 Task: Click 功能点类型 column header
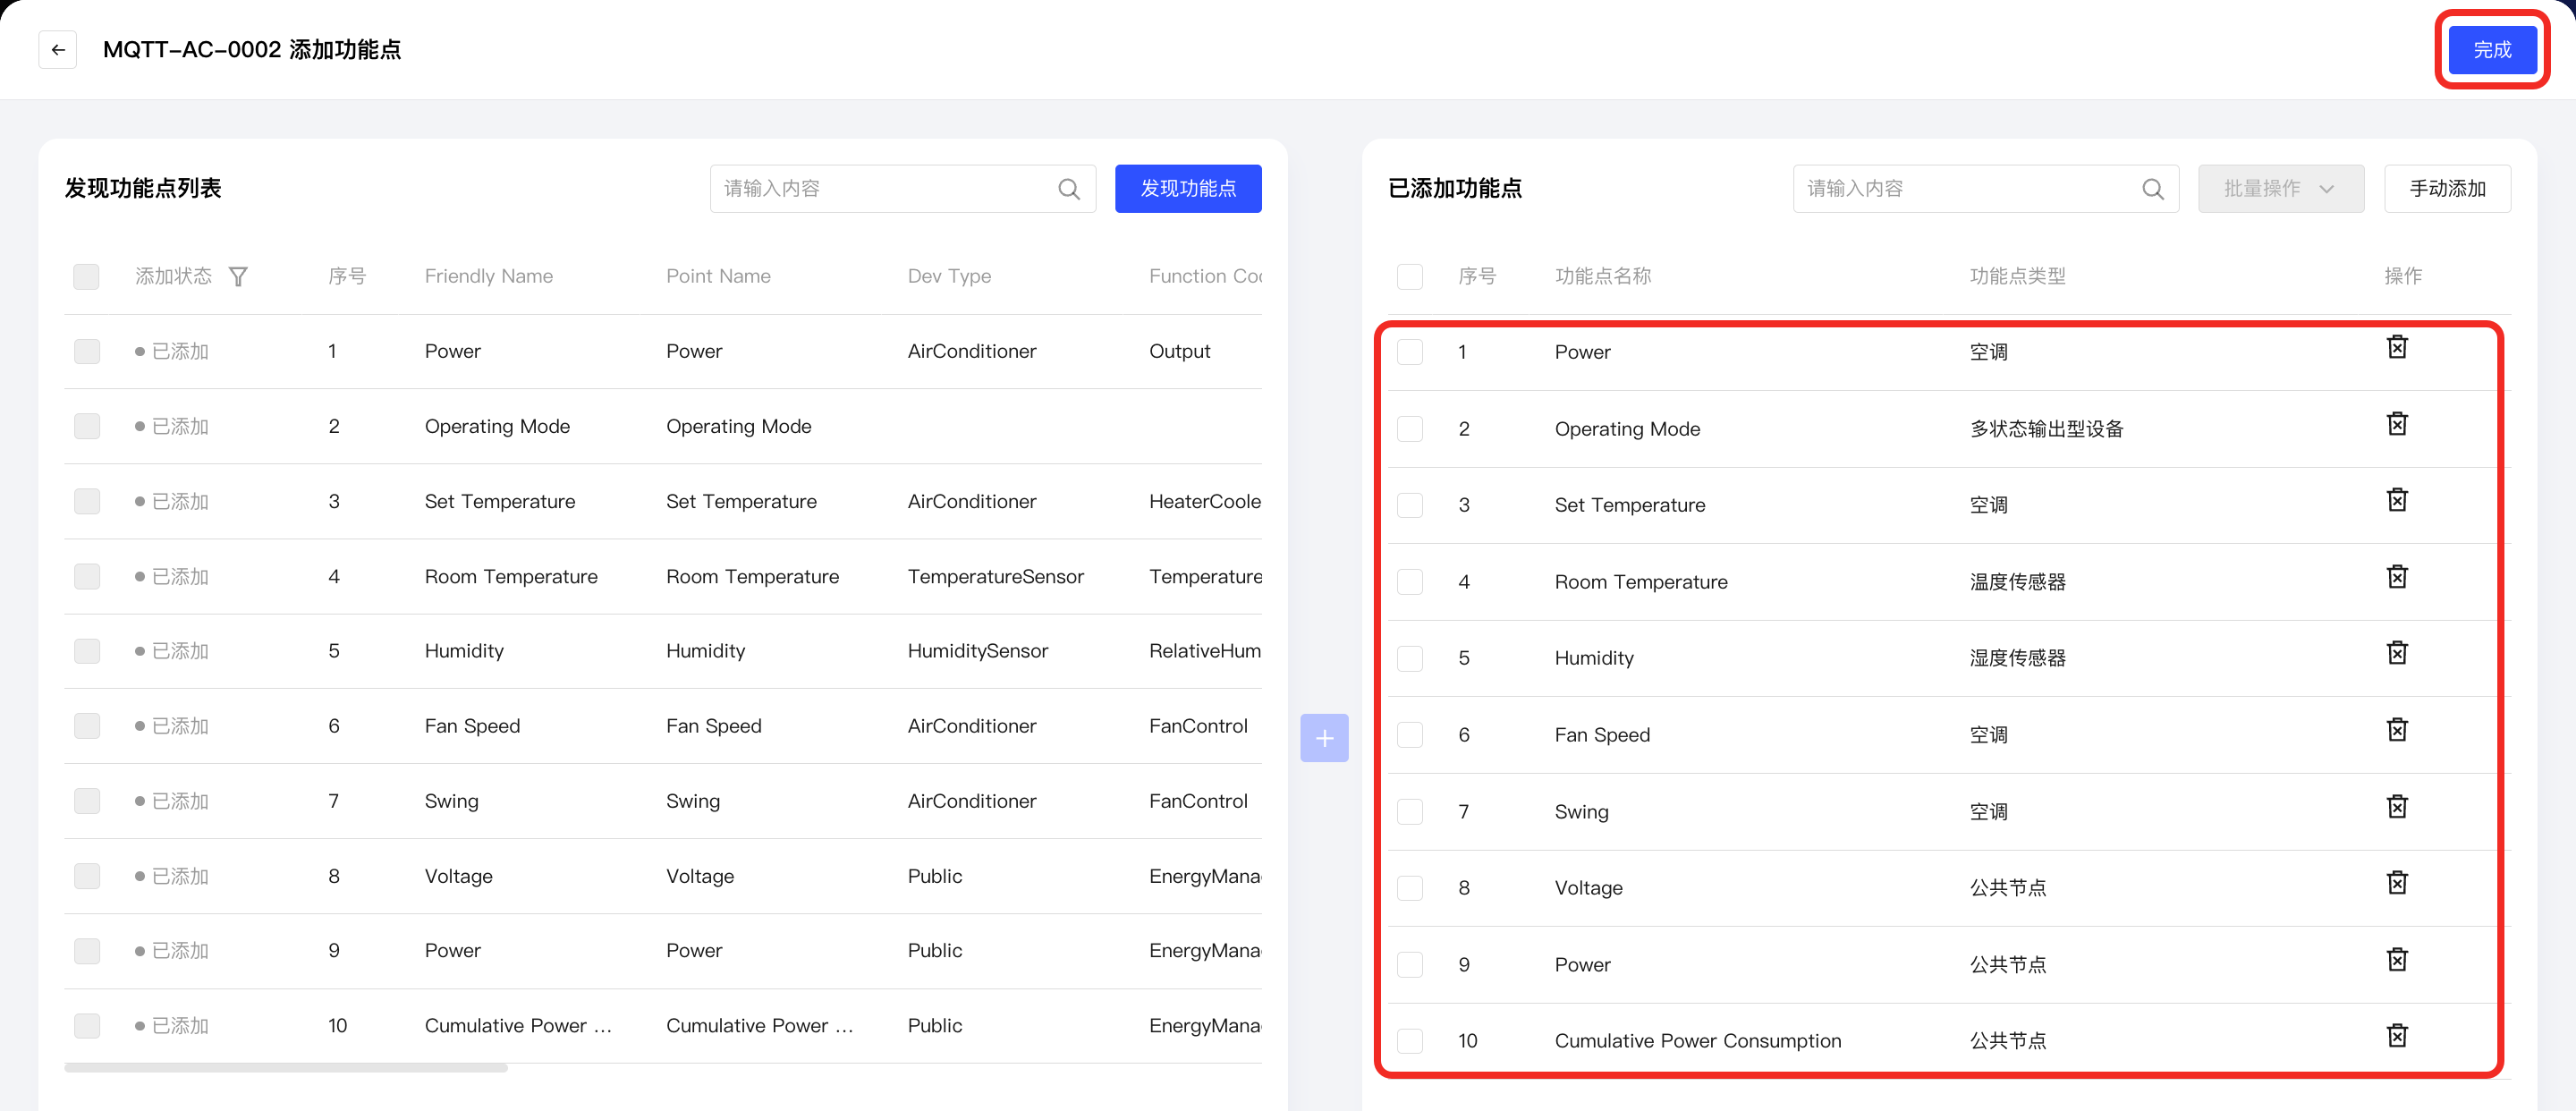point(2017,277)
